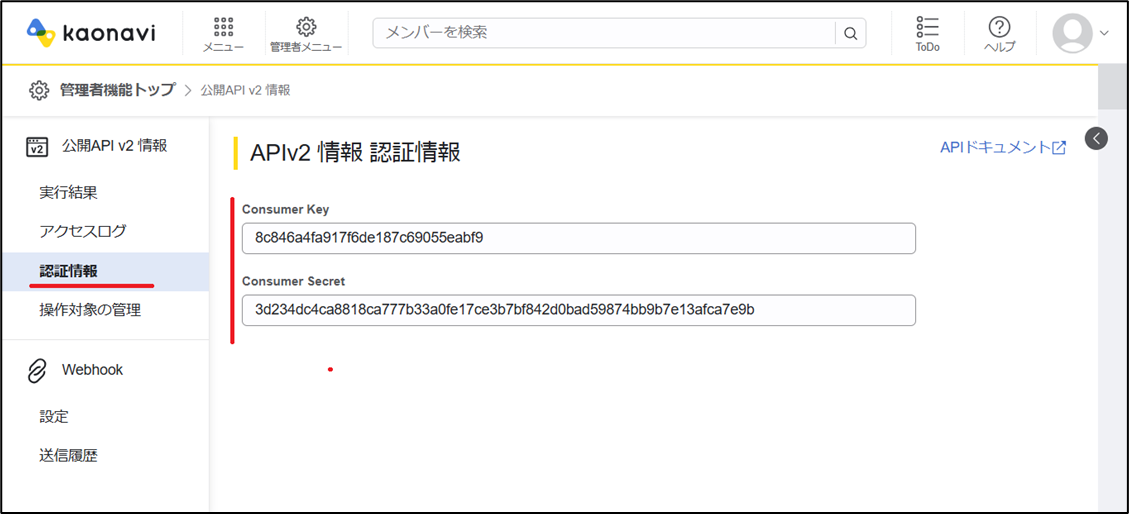Viewport: 1129px width, 514px height.
Task: Click the search magnifier icon
Action: (x=850, y=33)
